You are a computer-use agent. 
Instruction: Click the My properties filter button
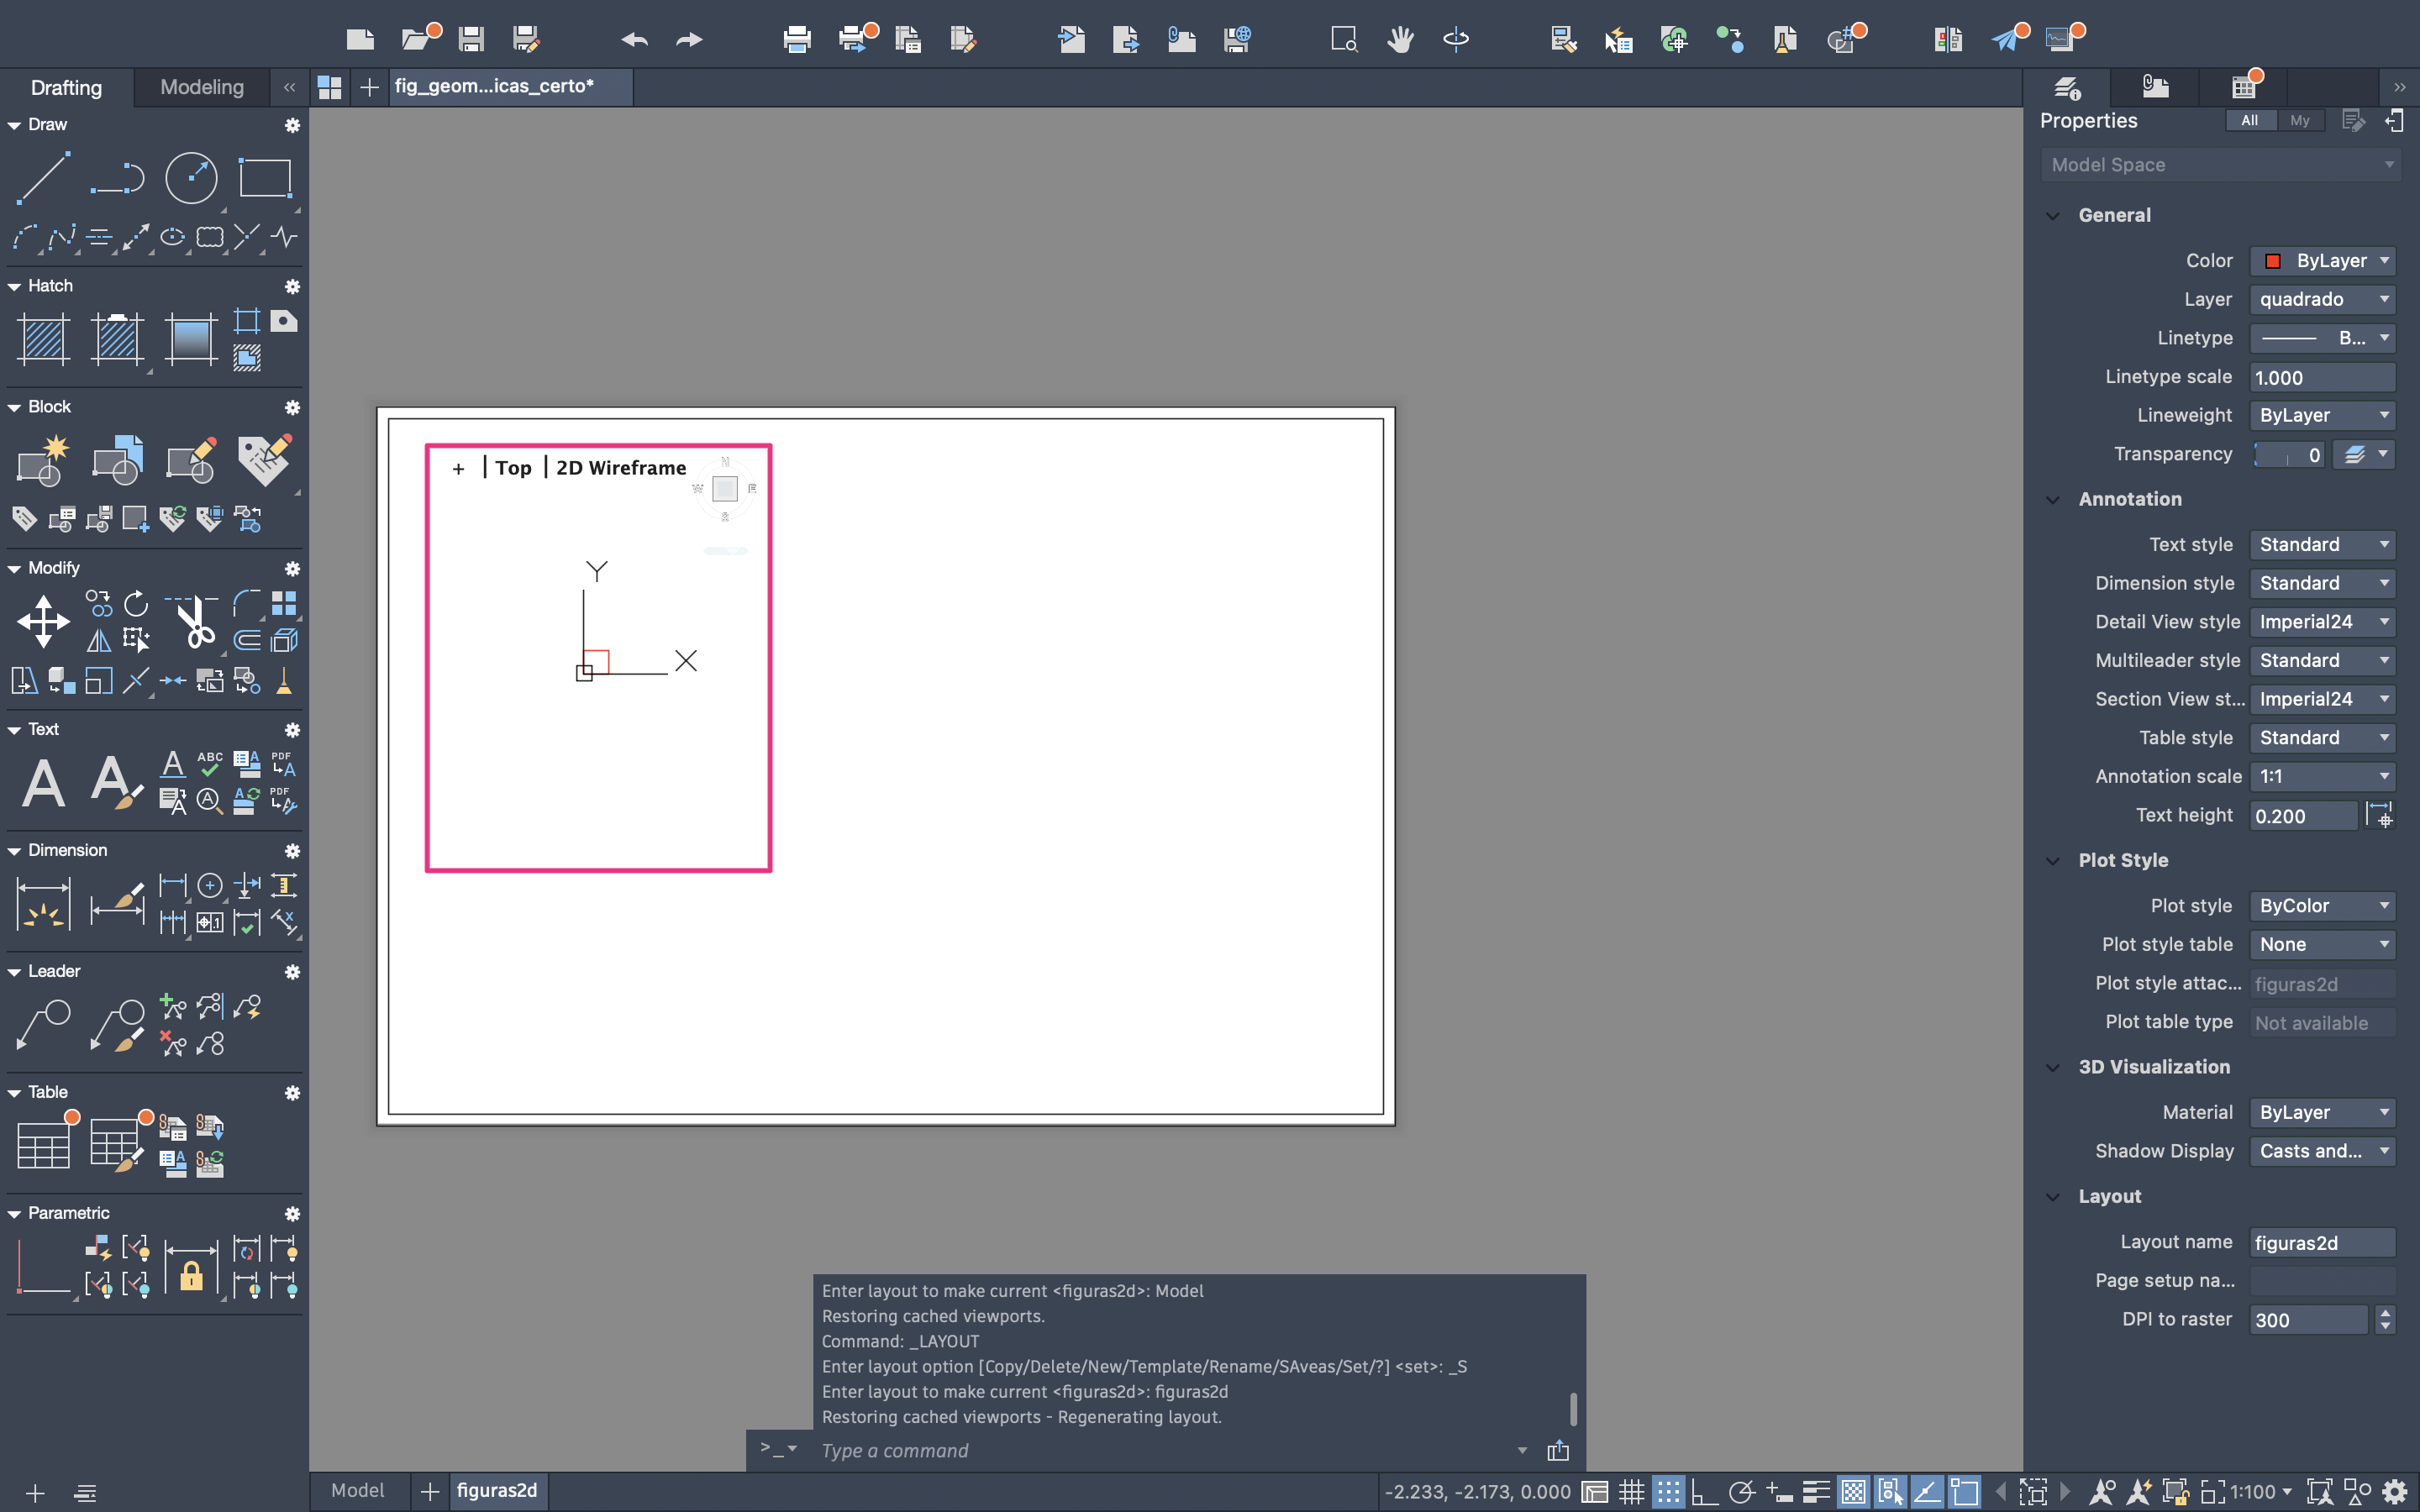(2300, 120)
